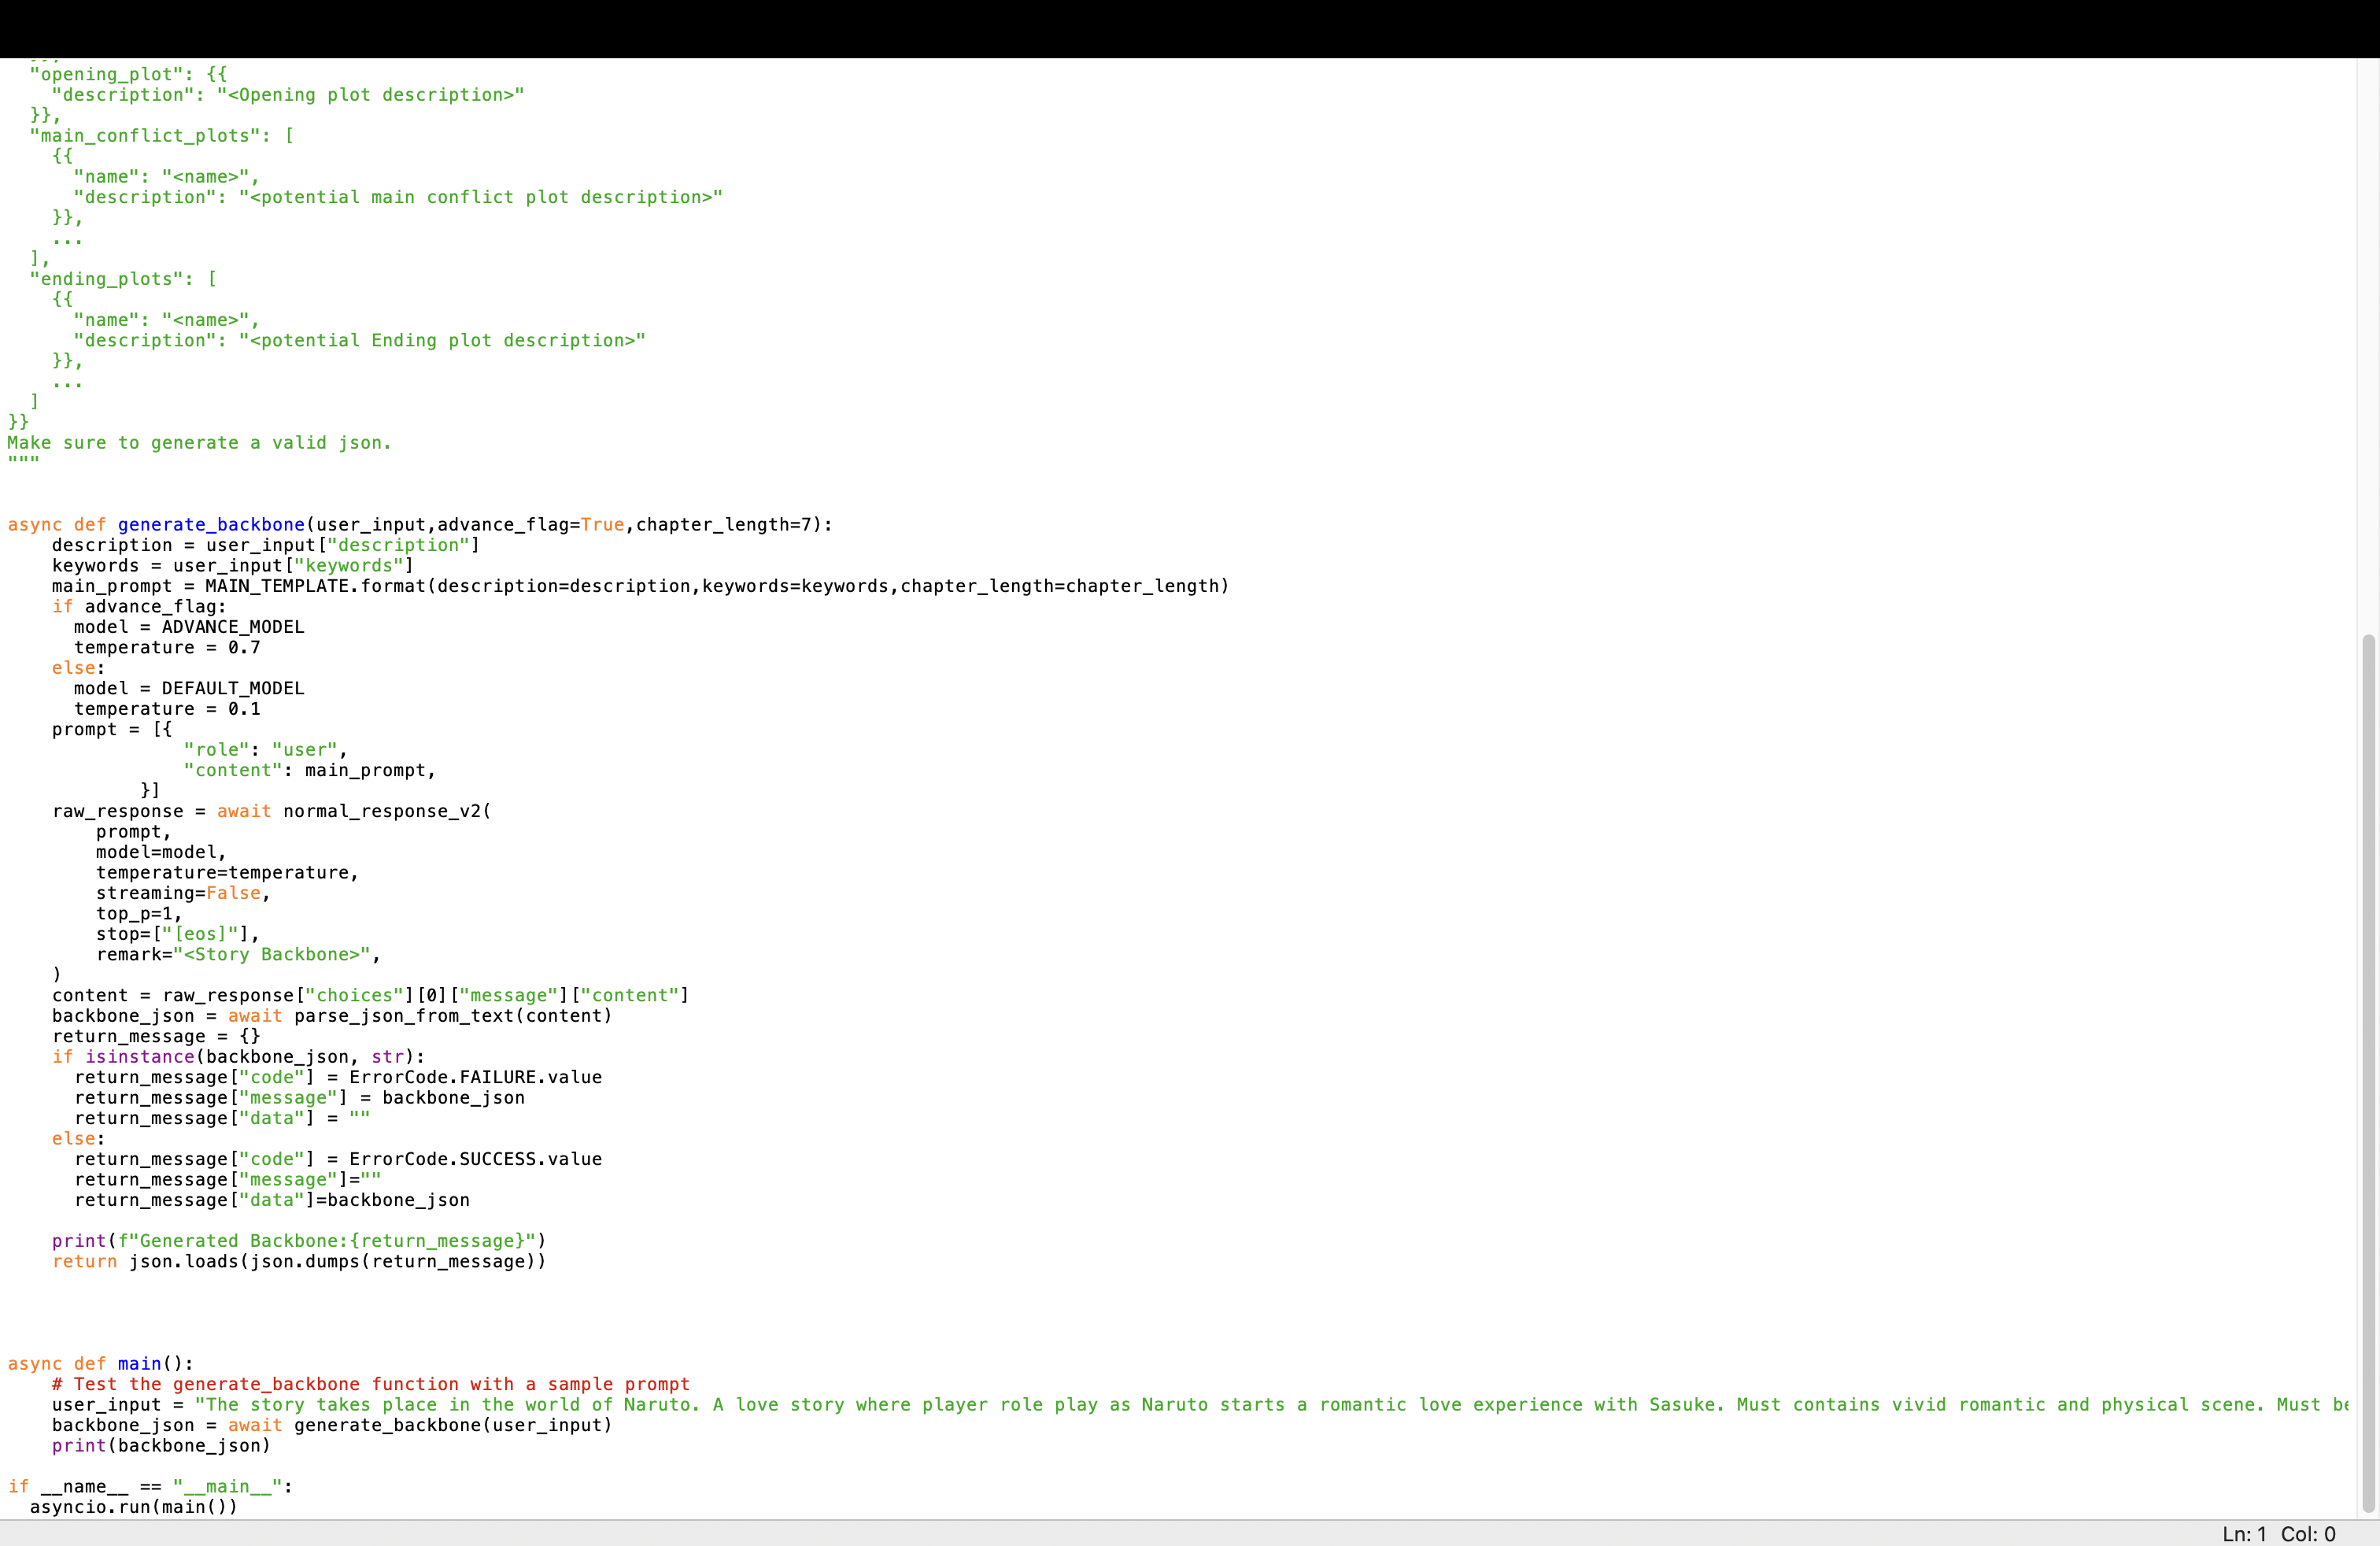
Task: Click the print Generated Backbone f-string line
Action: [x=299, y=1241]
